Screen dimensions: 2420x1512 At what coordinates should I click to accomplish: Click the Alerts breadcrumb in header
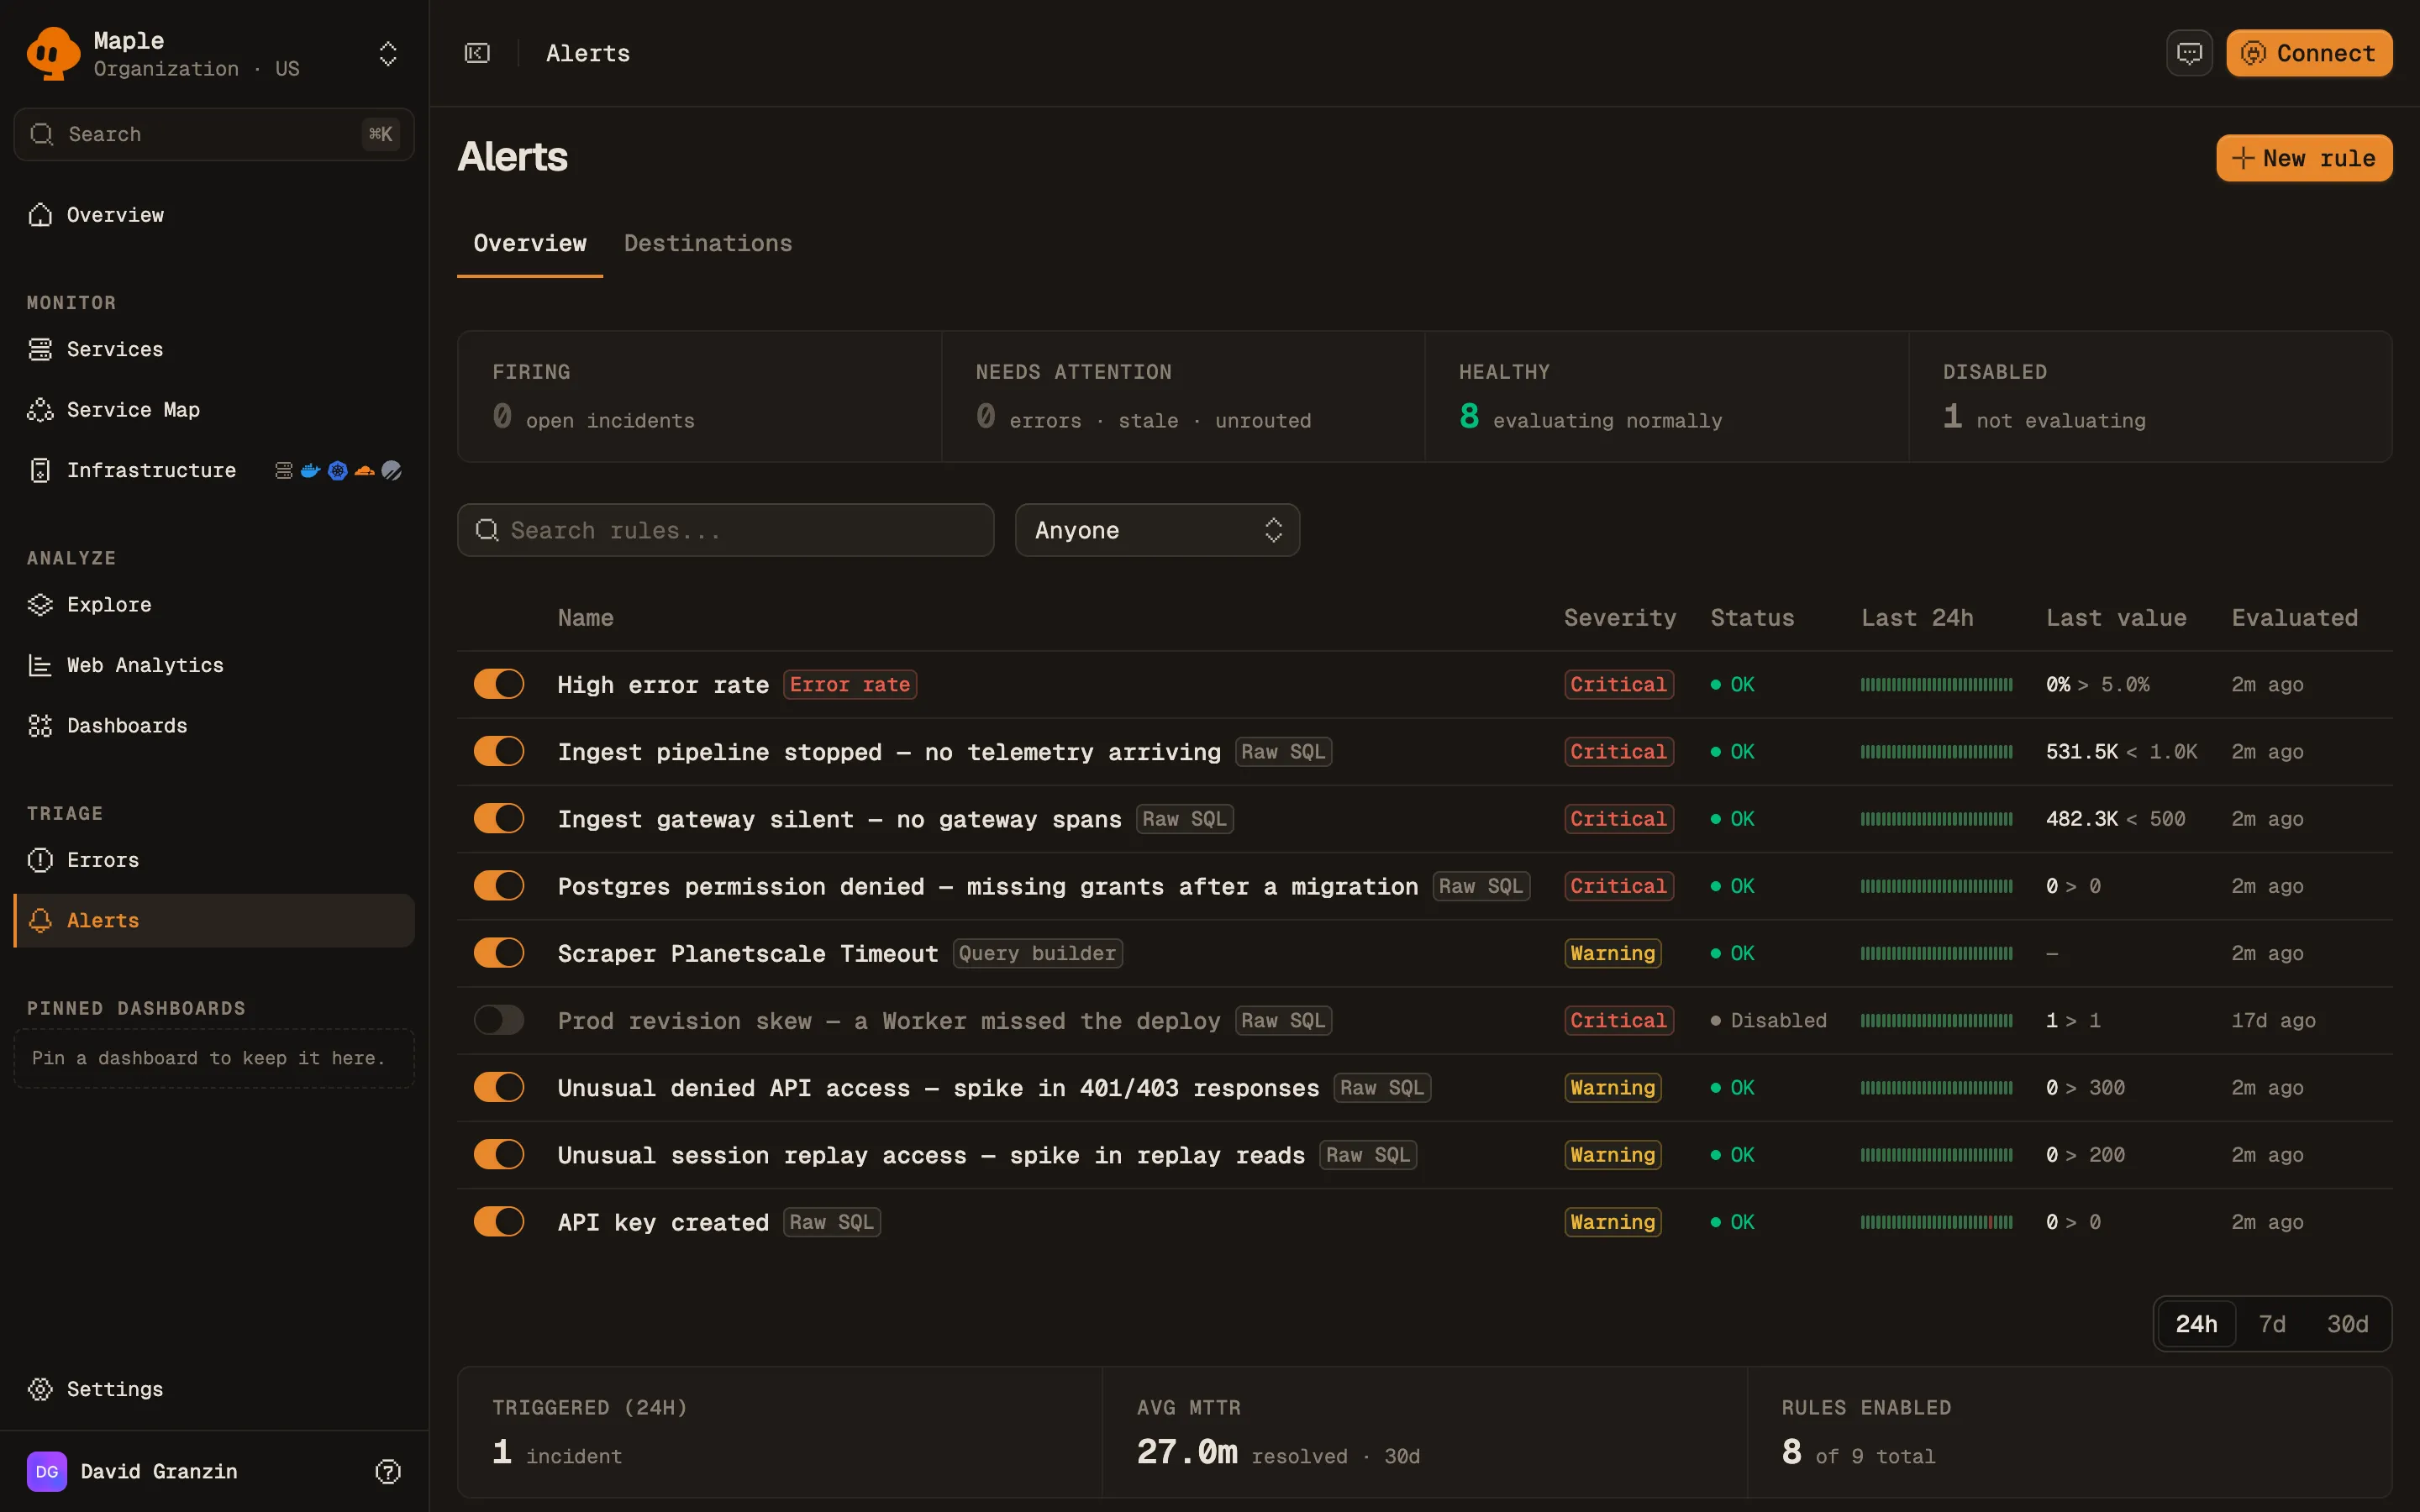(x=588, y=53)
